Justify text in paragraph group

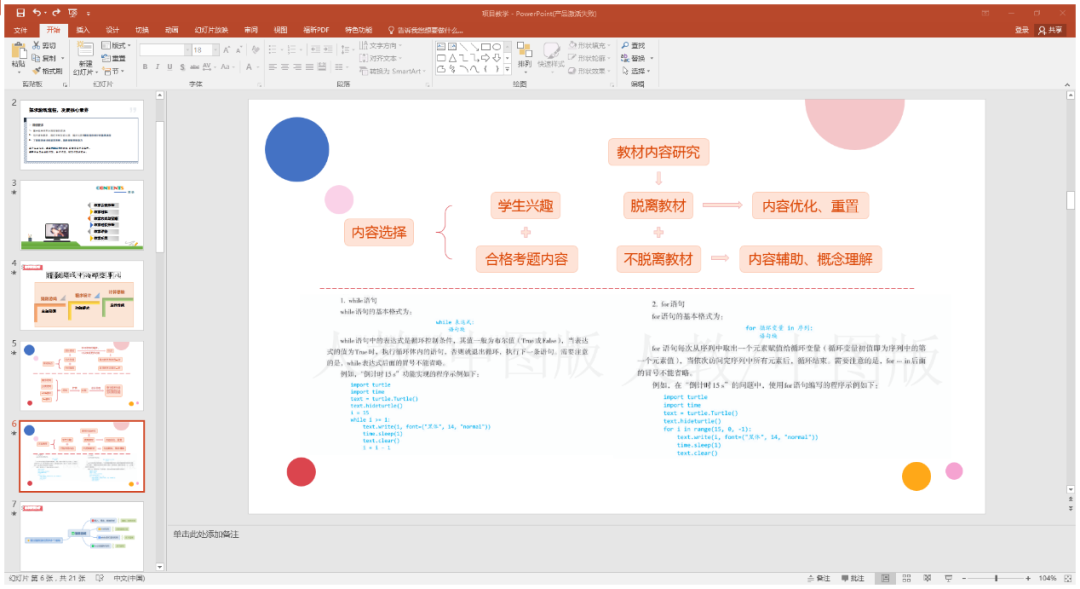click(310, 67)
